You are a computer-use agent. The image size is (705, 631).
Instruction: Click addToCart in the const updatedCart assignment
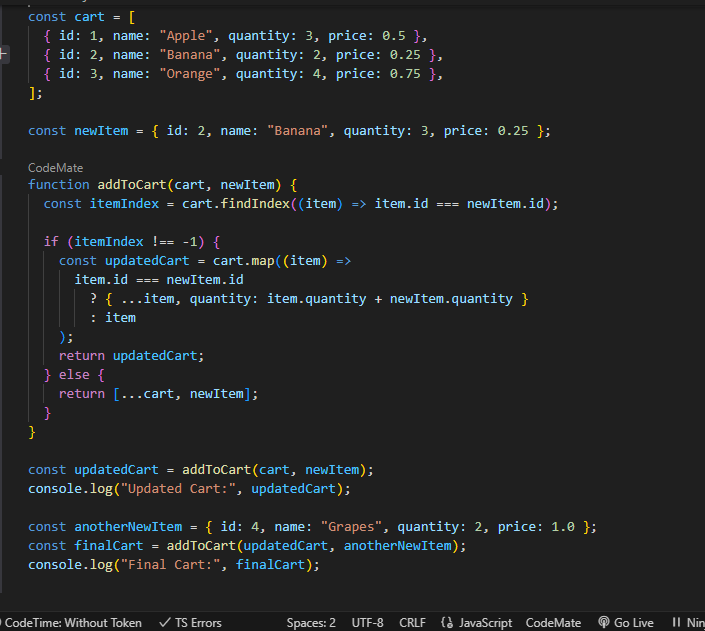click(216, 470)
